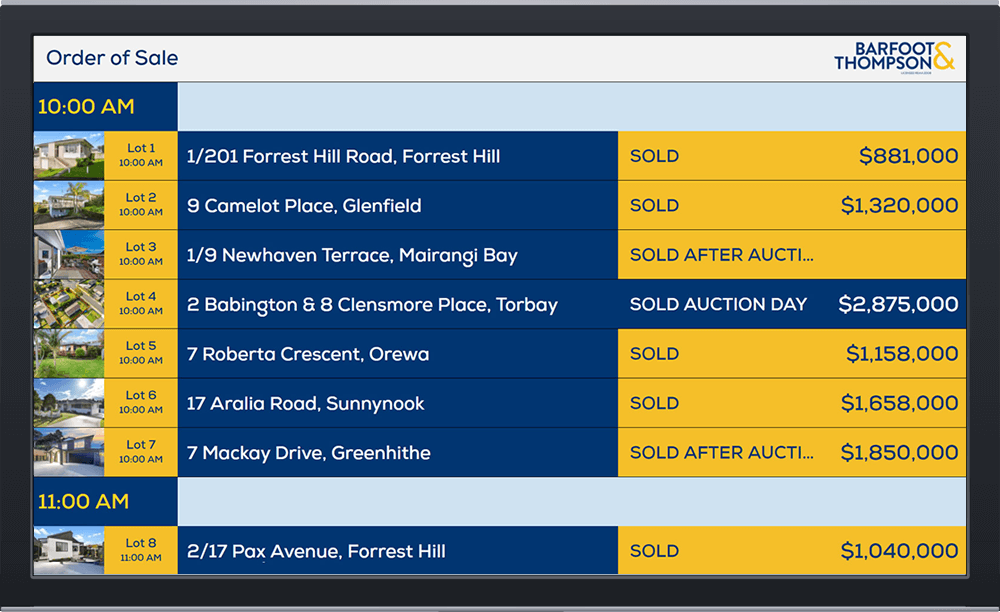Select Lot 4 aerial thumbnail image
This screenshot has height=612, width=1000.
pos(68,304)
